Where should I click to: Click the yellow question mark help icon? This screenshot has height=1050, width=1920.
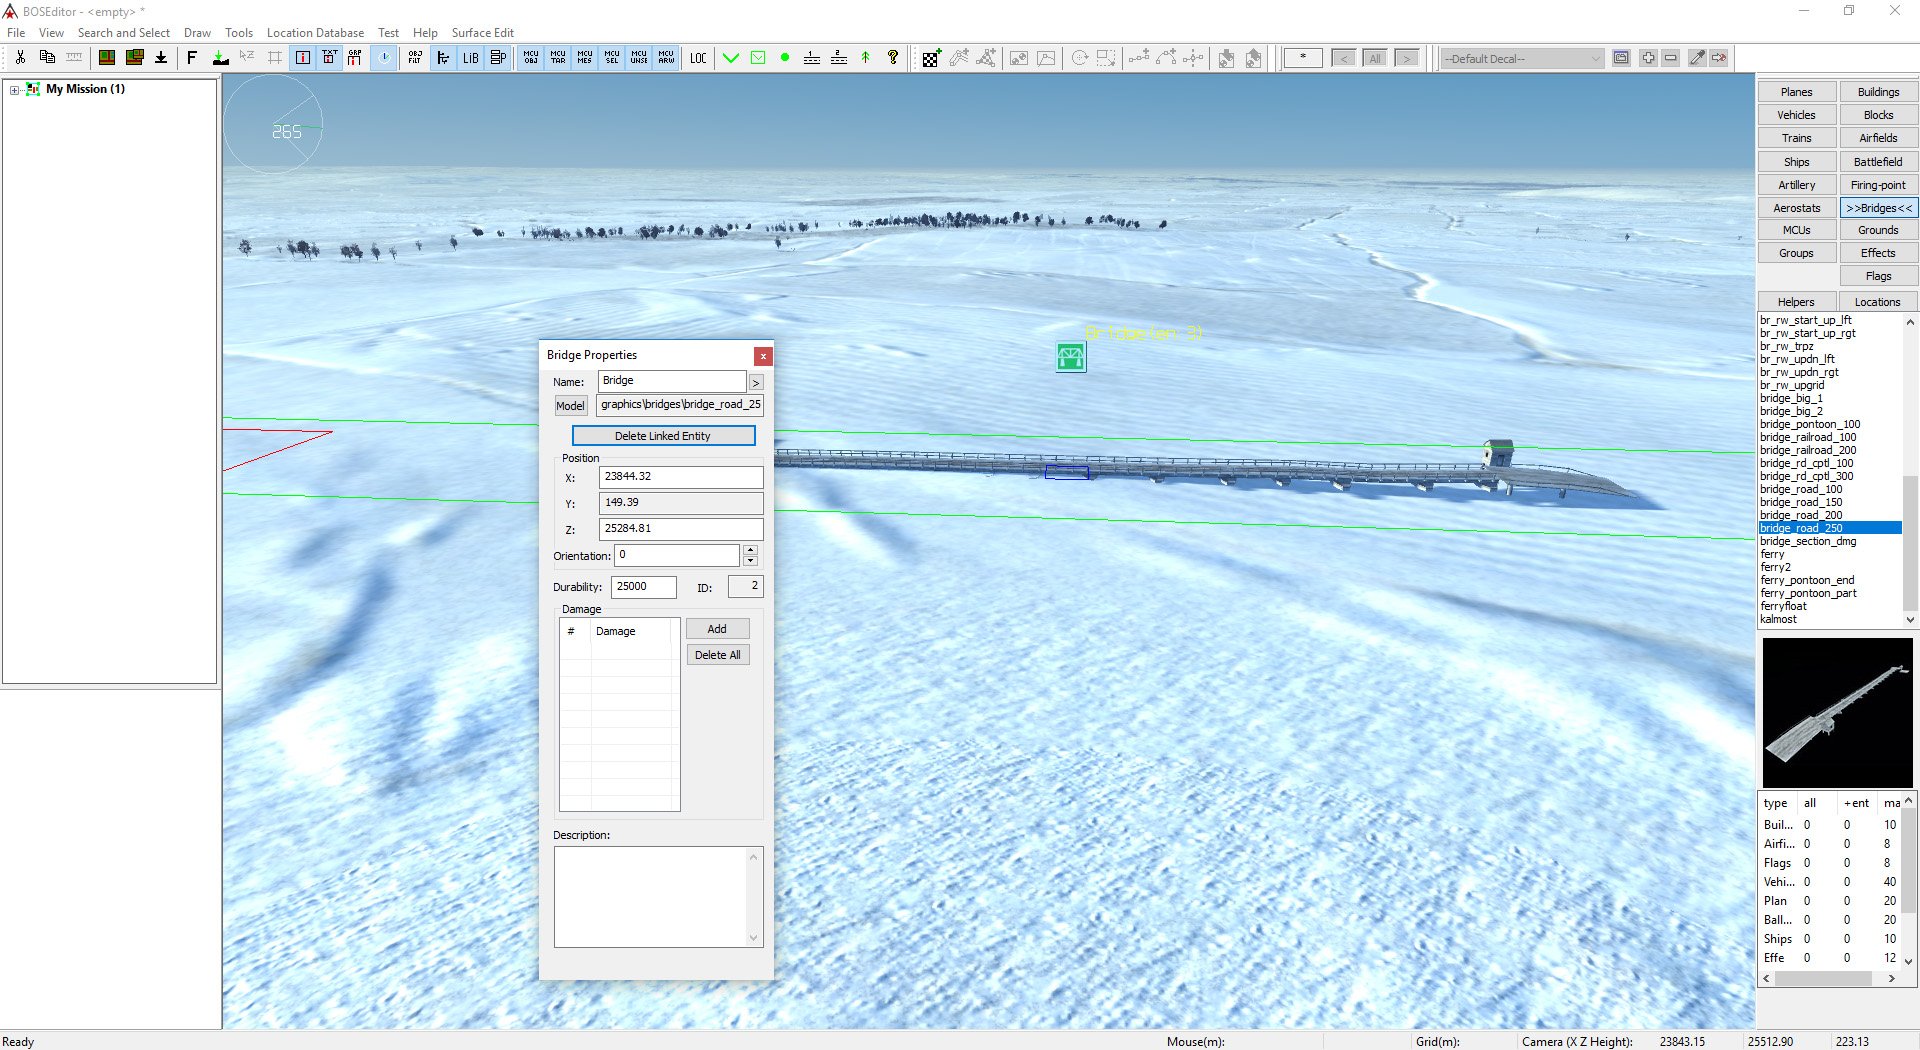pos(893,58)
